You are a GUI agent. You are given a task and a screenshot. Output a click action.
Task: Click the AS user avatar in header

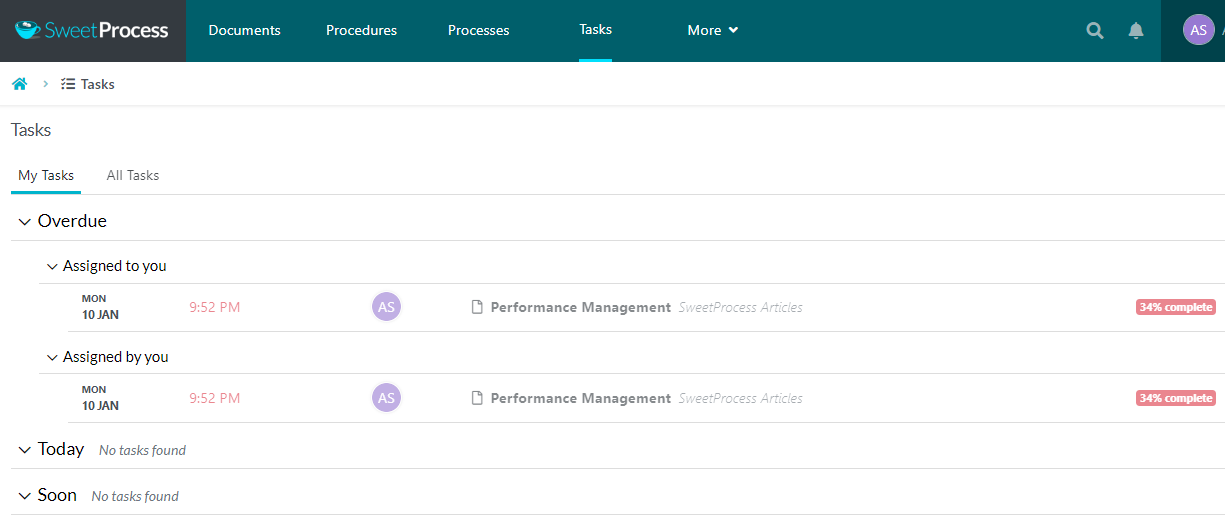(x=1198, y=30)
